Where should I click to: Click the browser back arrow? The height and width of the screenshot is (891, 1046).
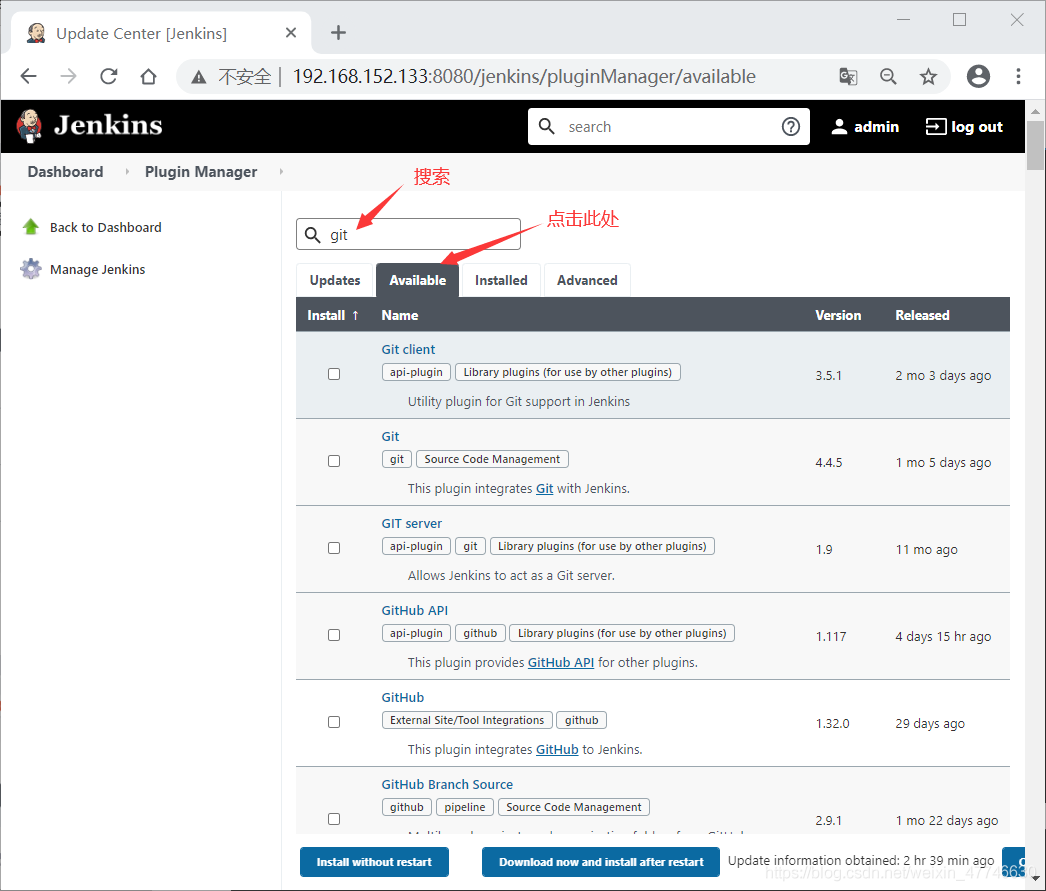28,77
